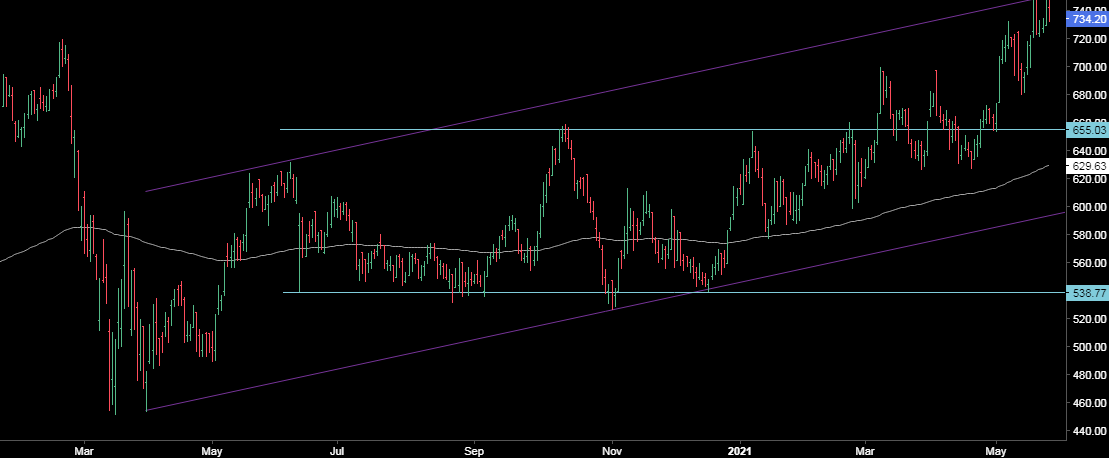Click the 520.00 price axis label

(1089, 319)
